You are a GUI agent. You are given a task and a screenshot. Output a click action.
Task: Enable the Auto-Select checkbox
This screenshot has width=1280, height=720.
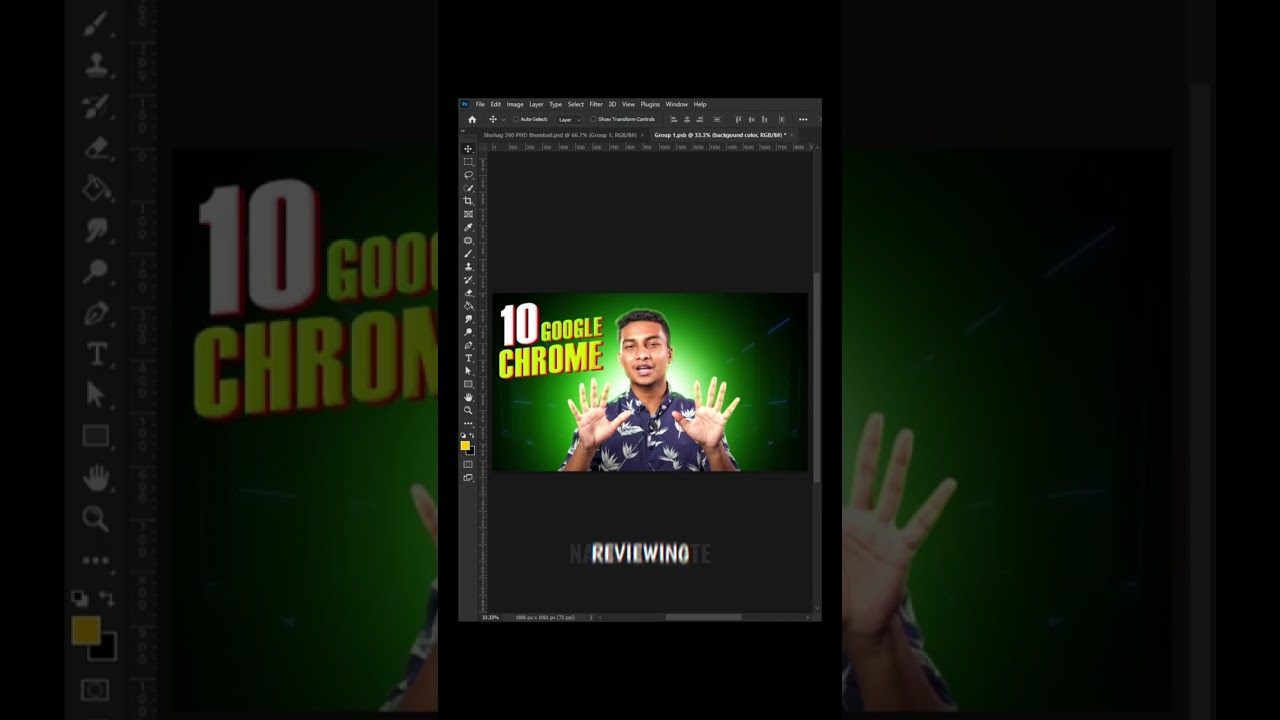coord(516,119)
